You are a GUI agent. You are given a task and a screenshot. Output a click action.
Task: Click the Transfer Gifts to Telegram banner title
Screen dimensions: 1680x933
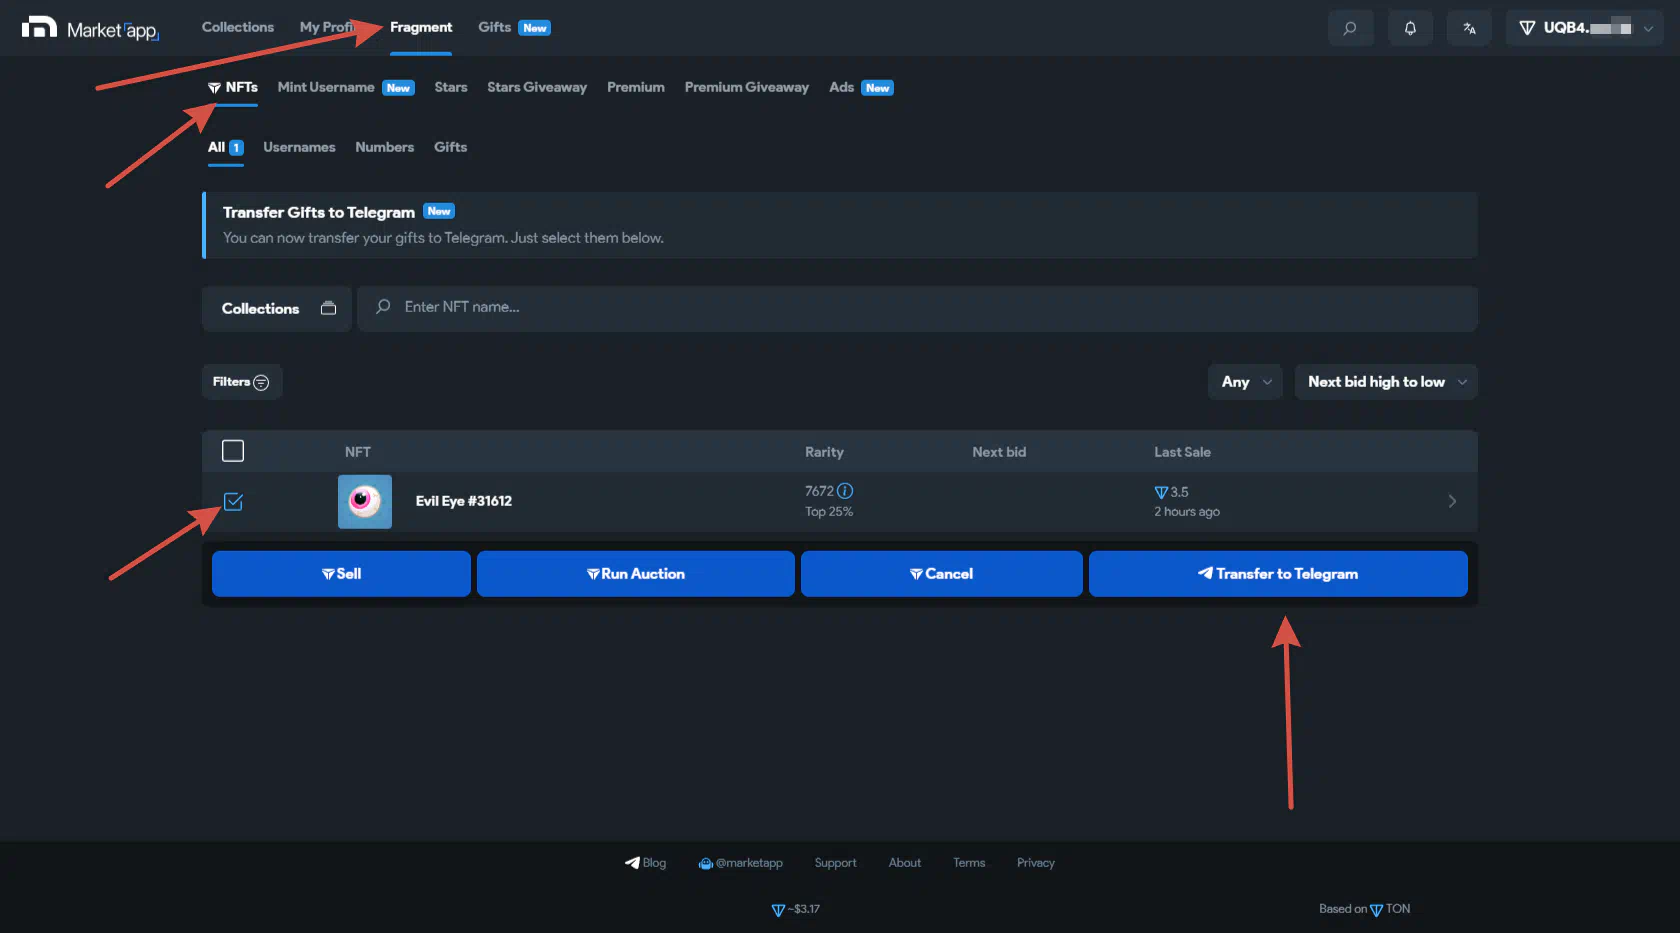pyautogui.click(x=319, y=212)
